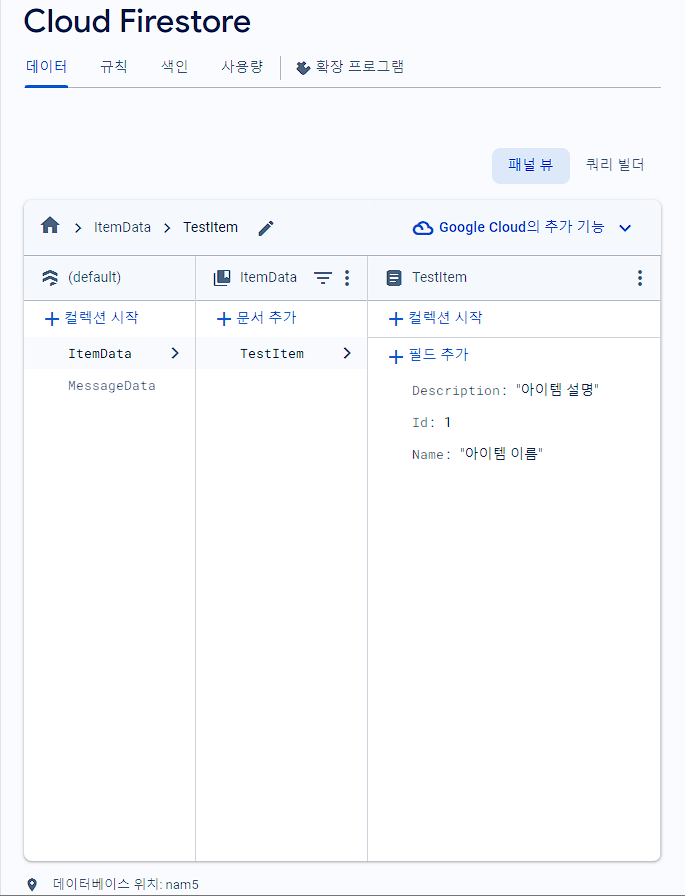Click the (default) database icon
The height and width of the screenshot is (896, 685).
click(x=50, y=278)
